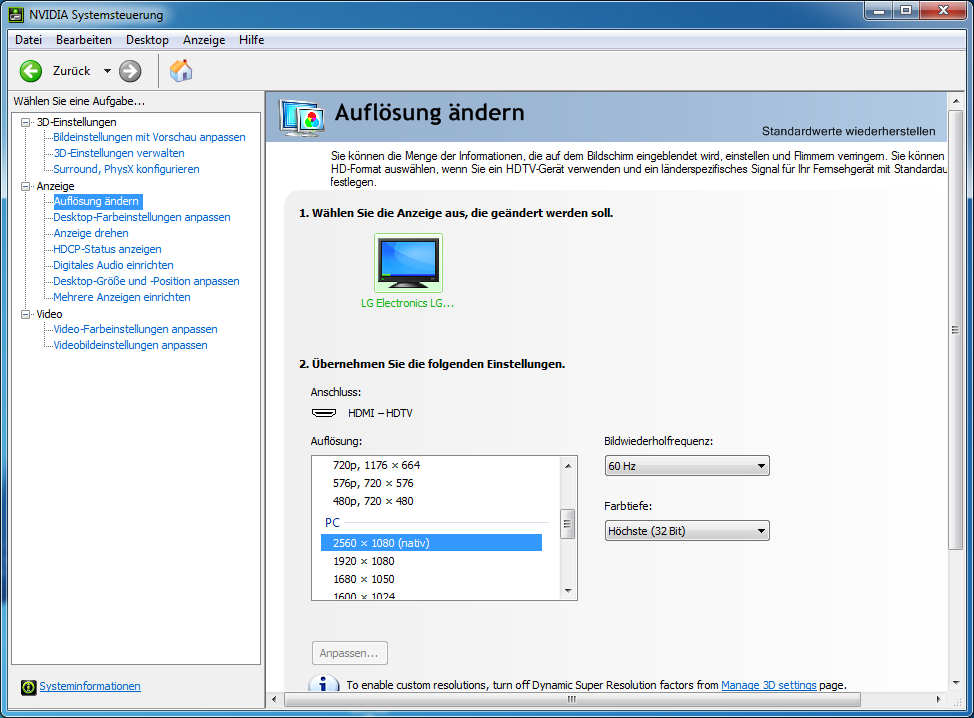Click the main panel vertical scrollbar thumb
The width and height of the screenshot is (974, 718).
point(955,330)
